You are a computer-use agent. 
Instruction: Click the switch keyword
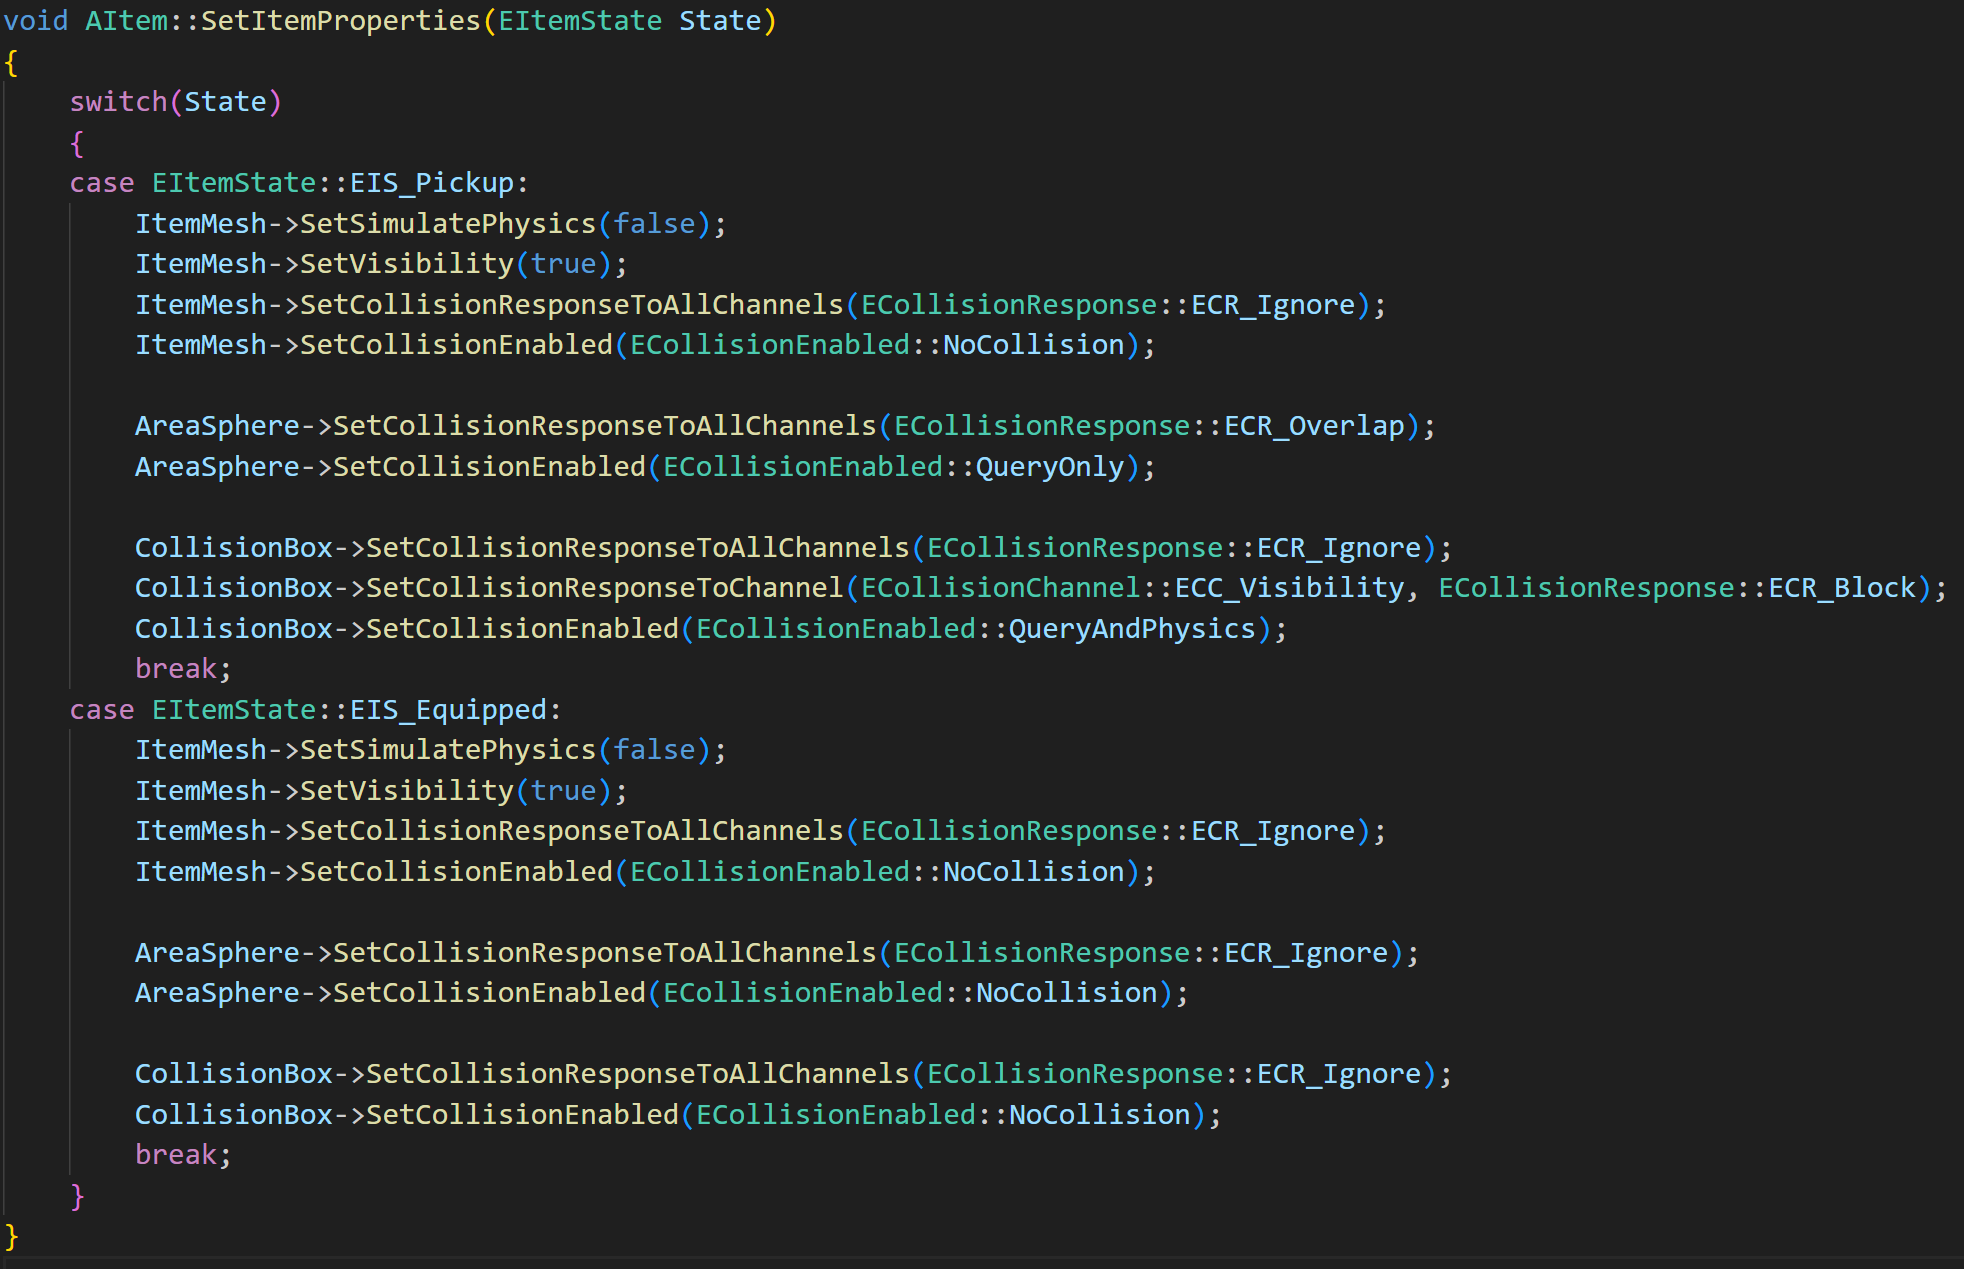118,102
